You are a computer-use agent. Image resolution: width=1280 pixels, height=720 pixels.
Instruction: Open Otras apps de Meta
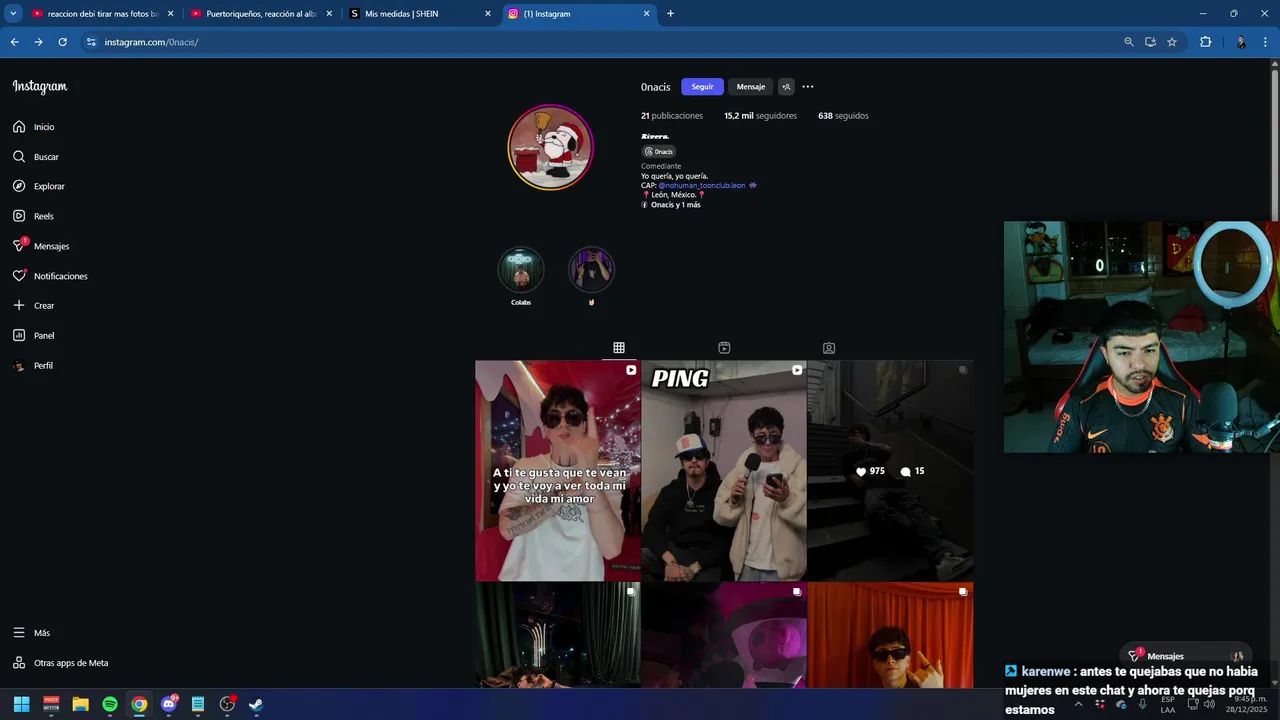click(60, 663)
